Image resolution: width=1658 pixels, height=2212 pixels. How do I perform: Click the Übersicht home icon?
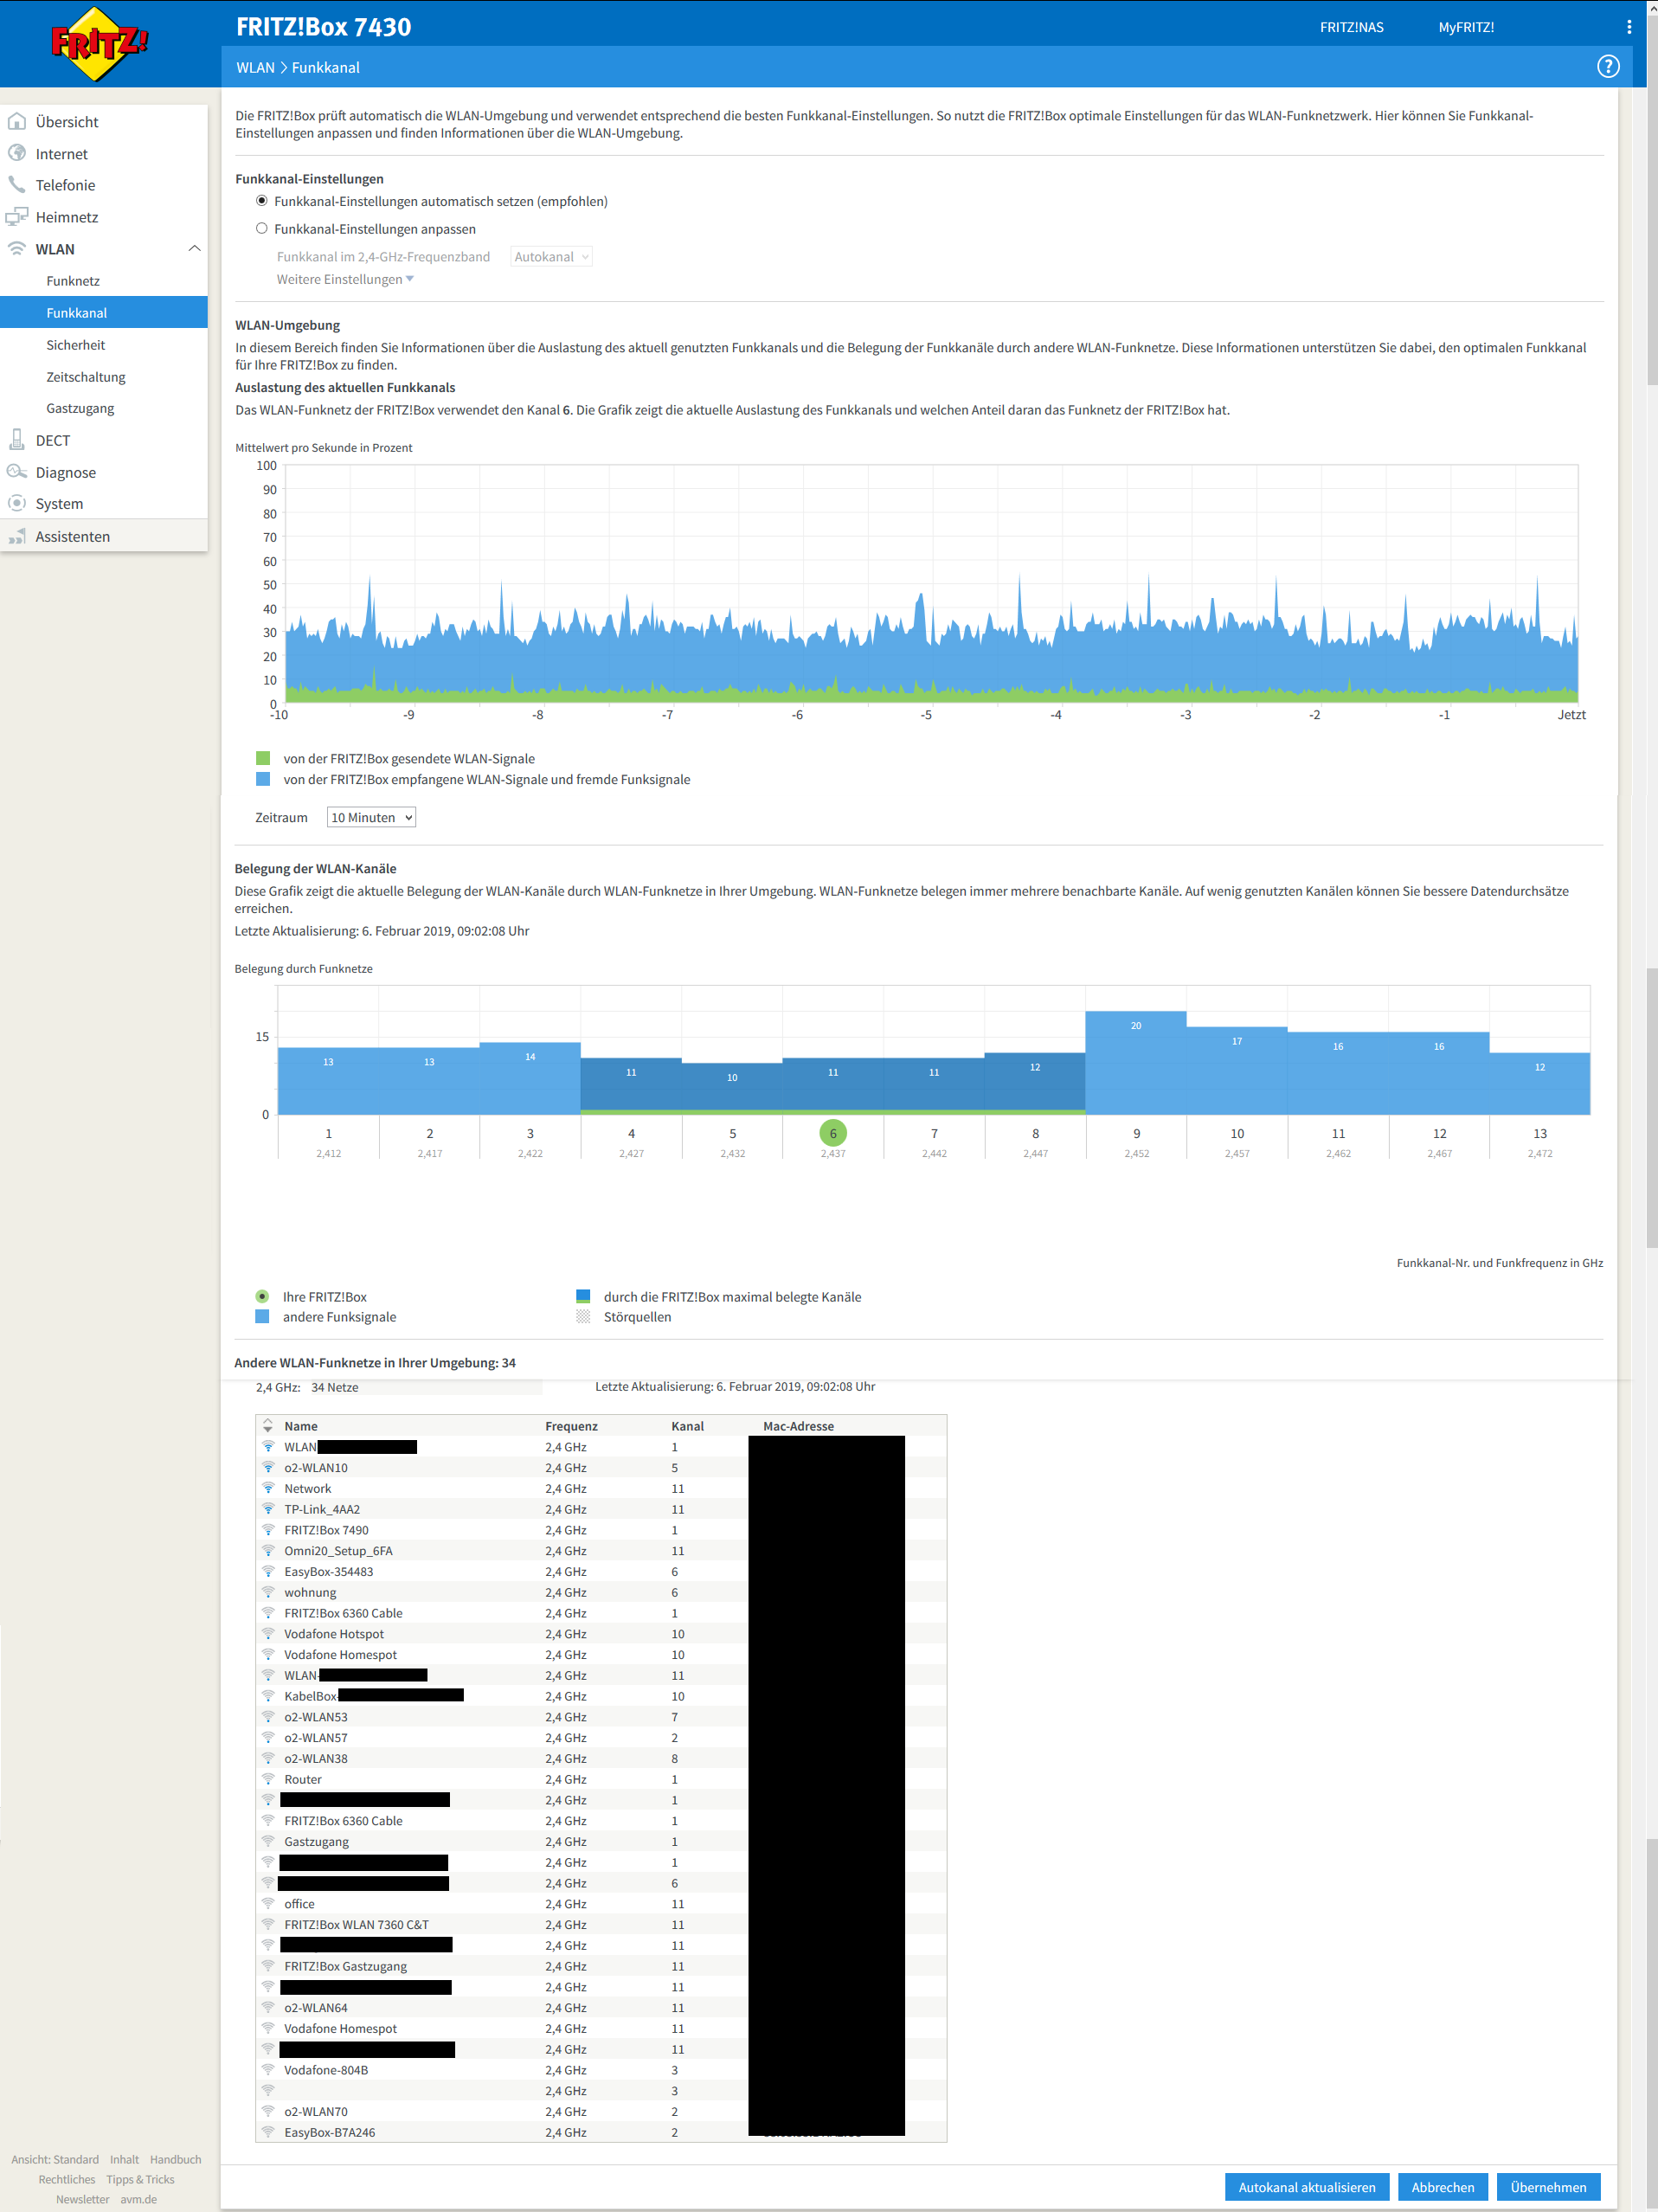point(17,122)
